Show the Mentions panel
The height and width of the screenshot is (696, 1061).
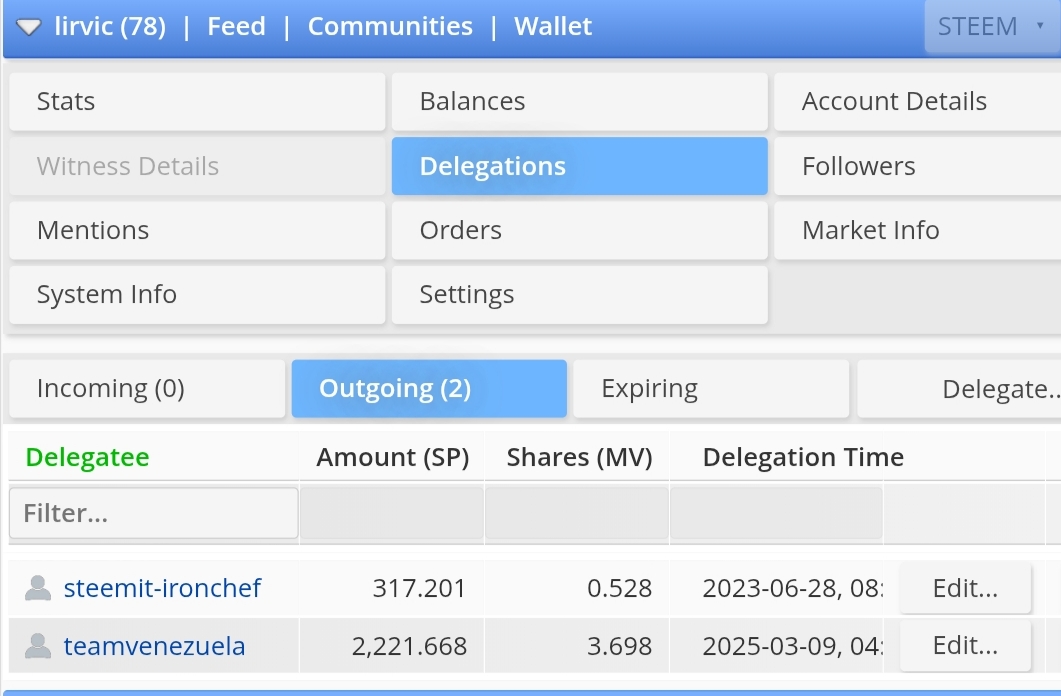197,231
